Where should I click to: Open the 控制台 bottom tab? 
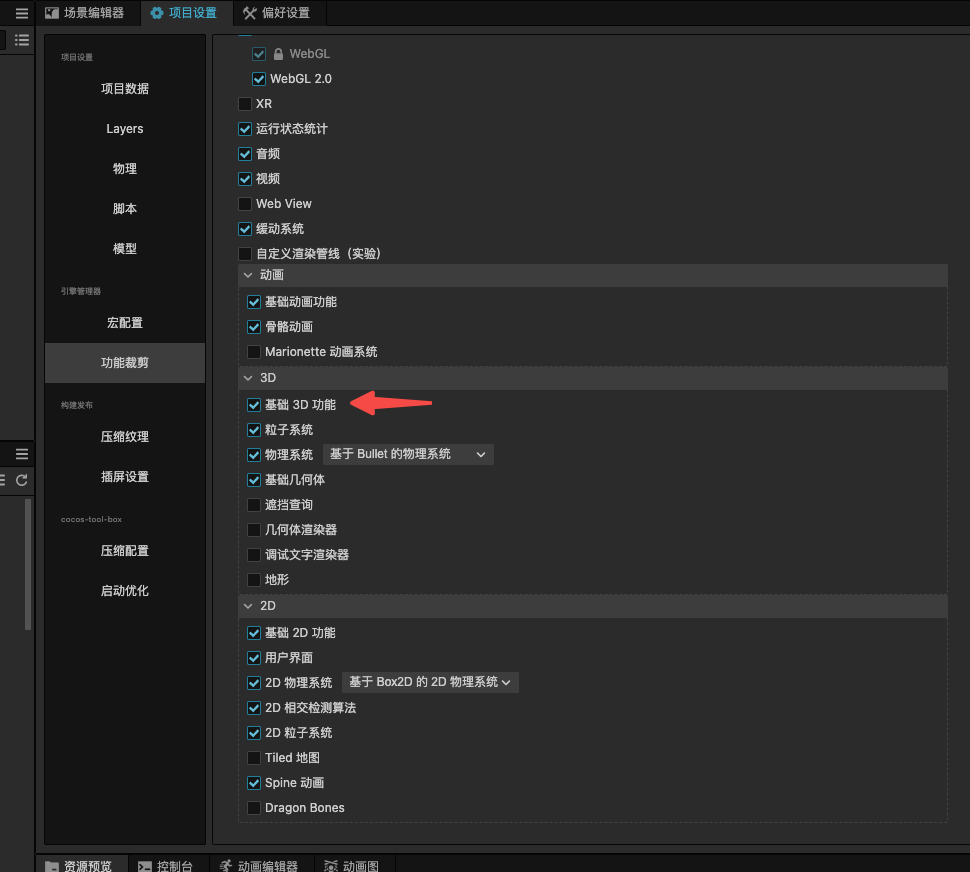click(168, 865)
